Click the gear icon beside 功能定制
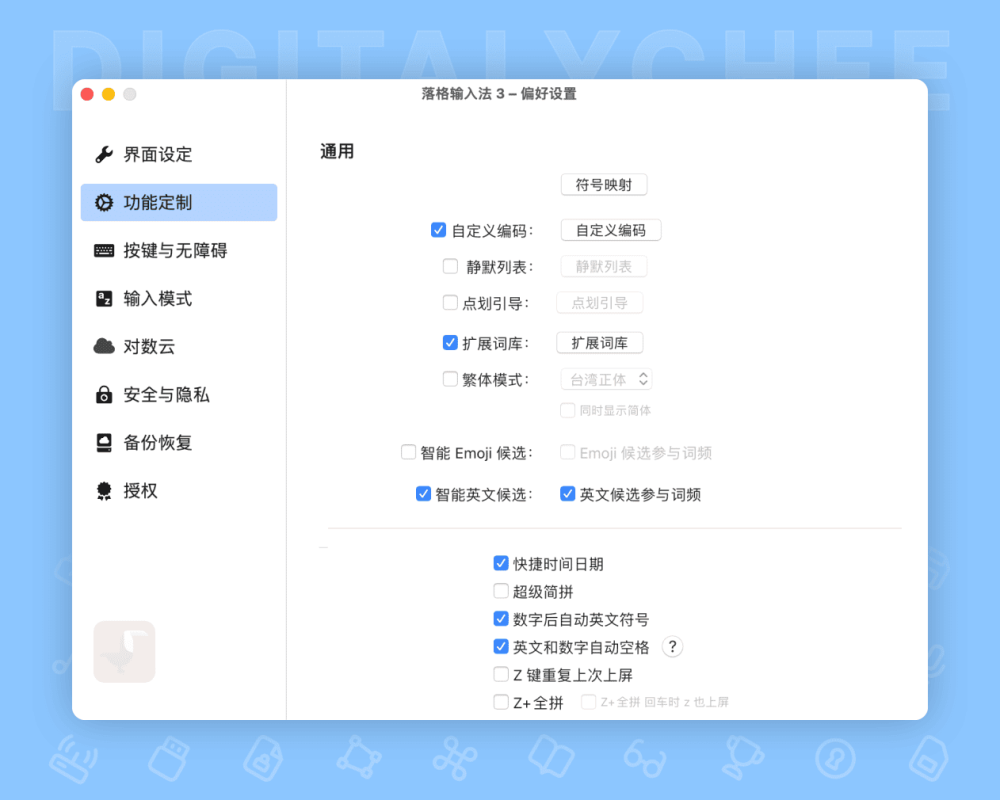 pyautogui.click(x=104, y=202)
